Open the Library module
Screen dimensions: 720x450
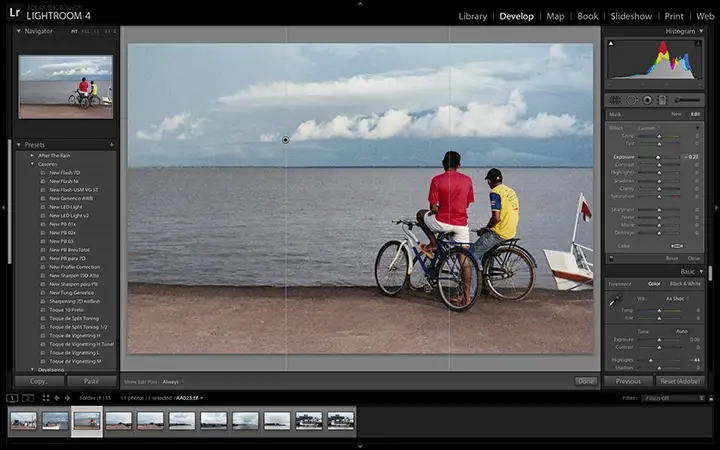[x=472, y=16]
